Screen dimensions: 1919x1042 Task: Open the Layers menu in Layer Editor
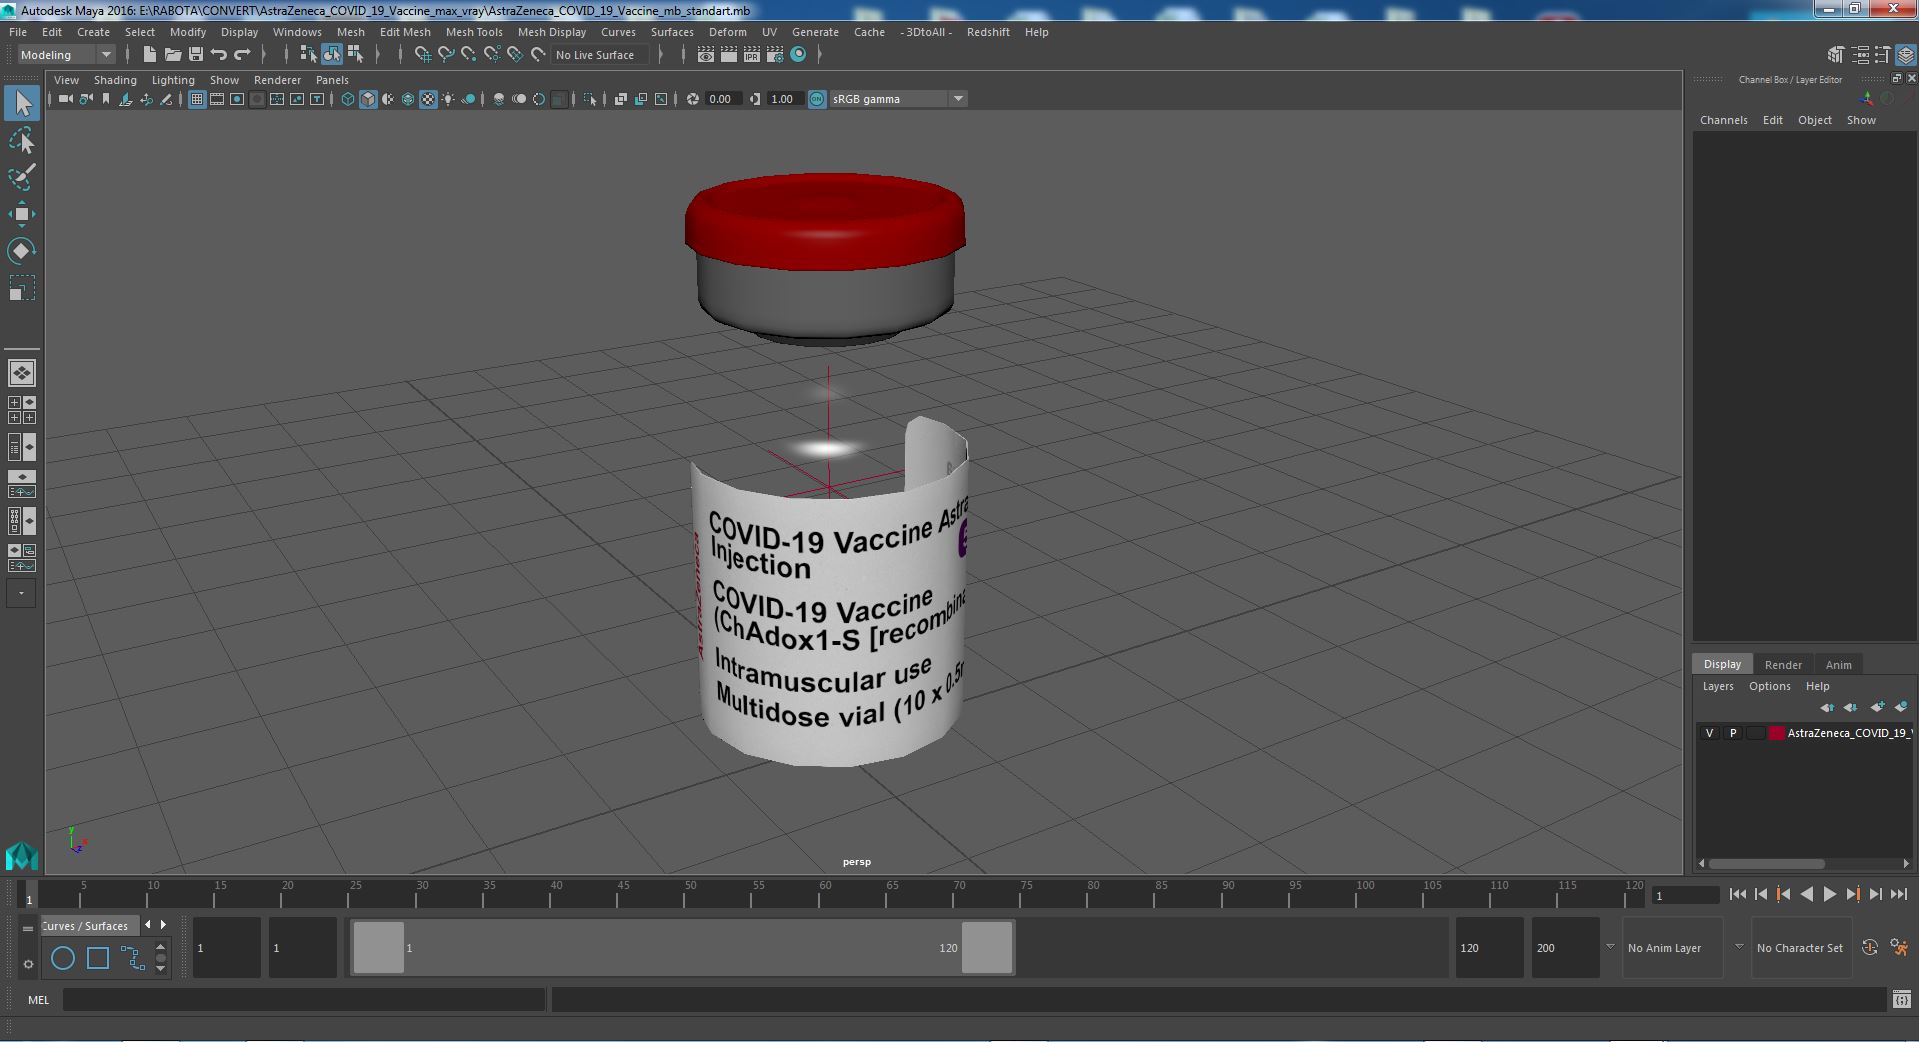1718,686
